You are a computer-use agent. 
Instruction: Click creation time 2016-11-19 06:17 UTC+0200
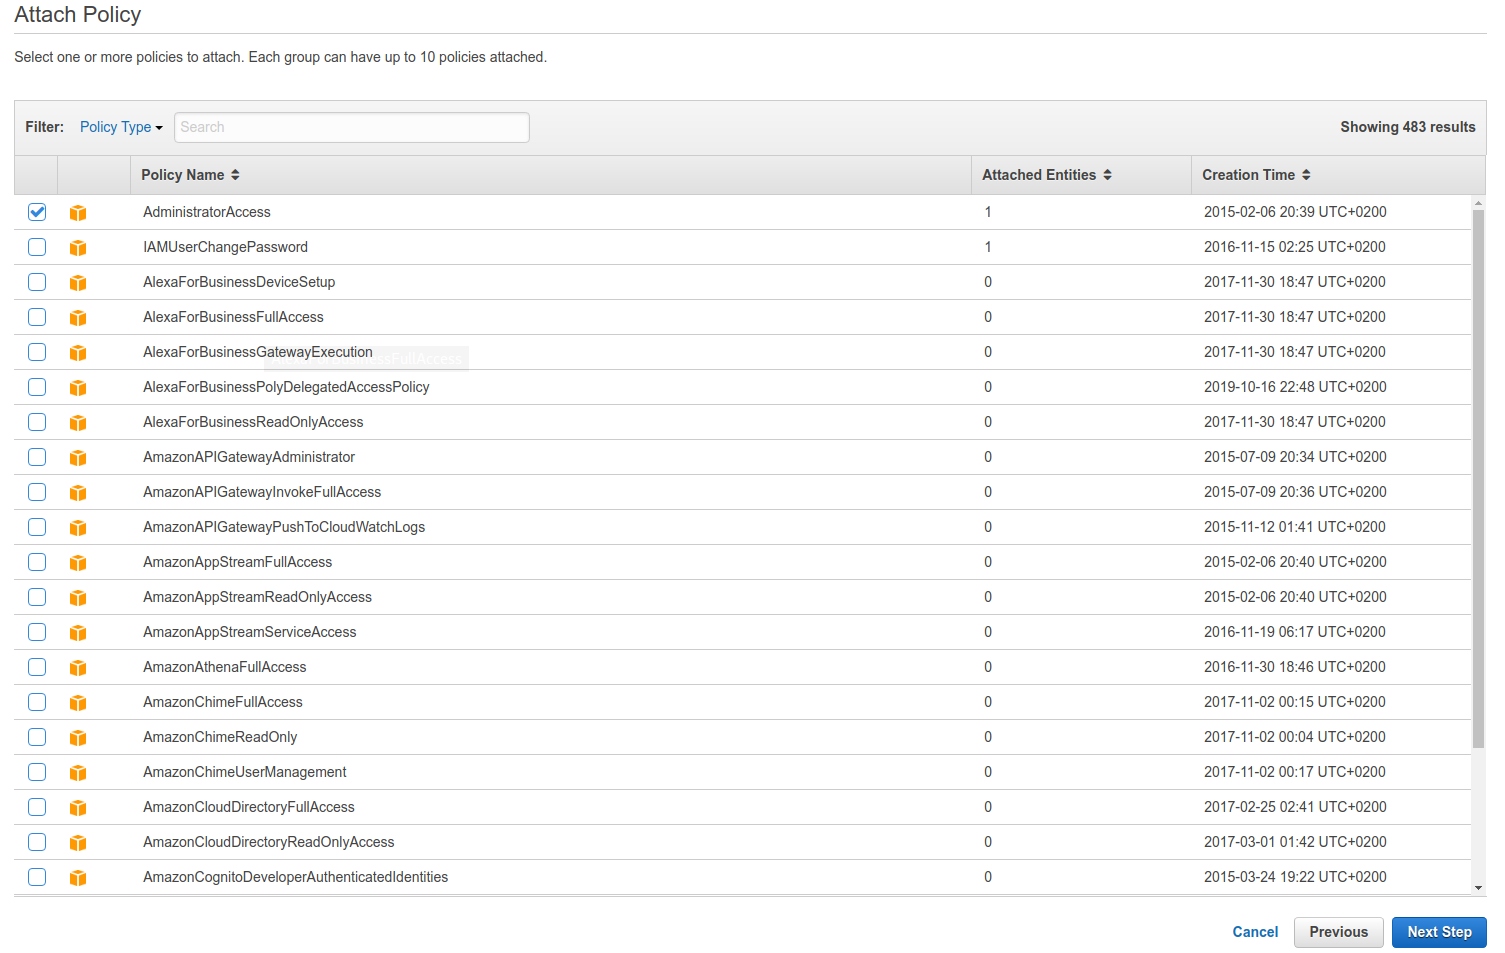pos(1295,632)
